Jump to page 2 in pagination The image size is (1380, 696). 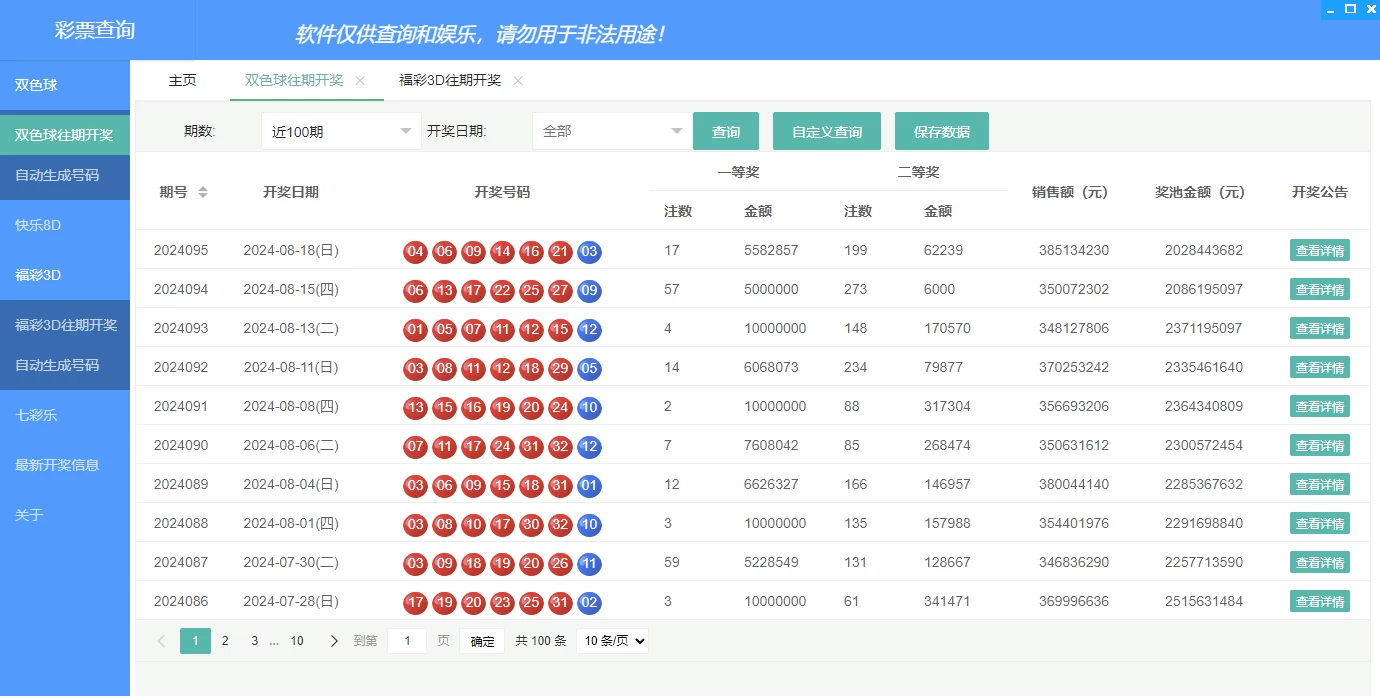[225, 641]
